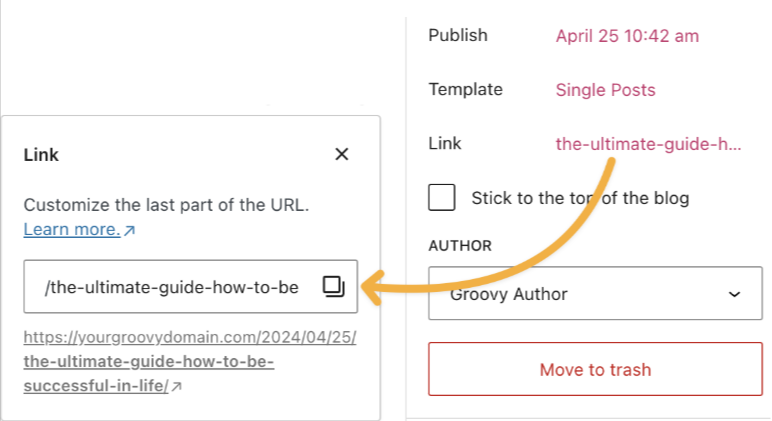This screenshot has height=421, width=772.
Task: Open the April 25 10:42 am publish date
Action: [x=627, y=36]
